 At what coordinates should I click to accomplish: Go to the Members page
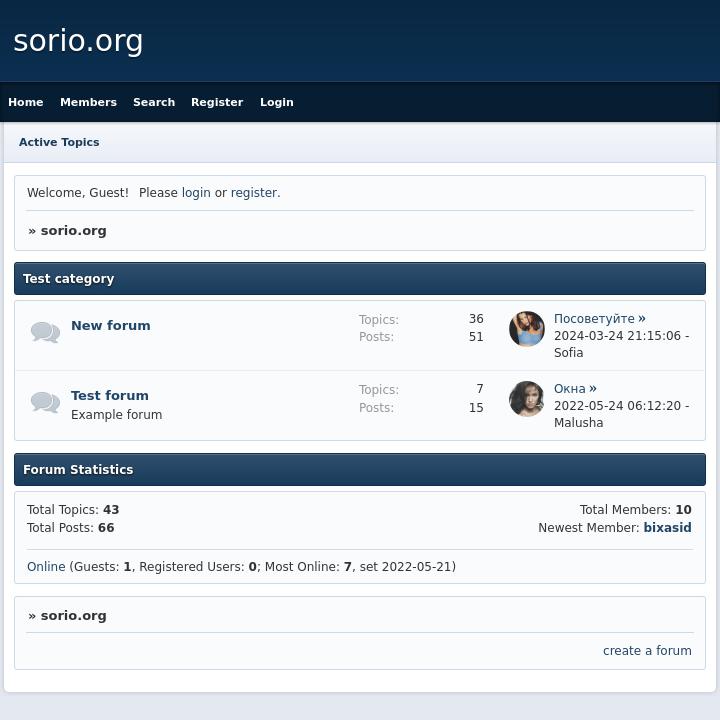click(88, 102)
